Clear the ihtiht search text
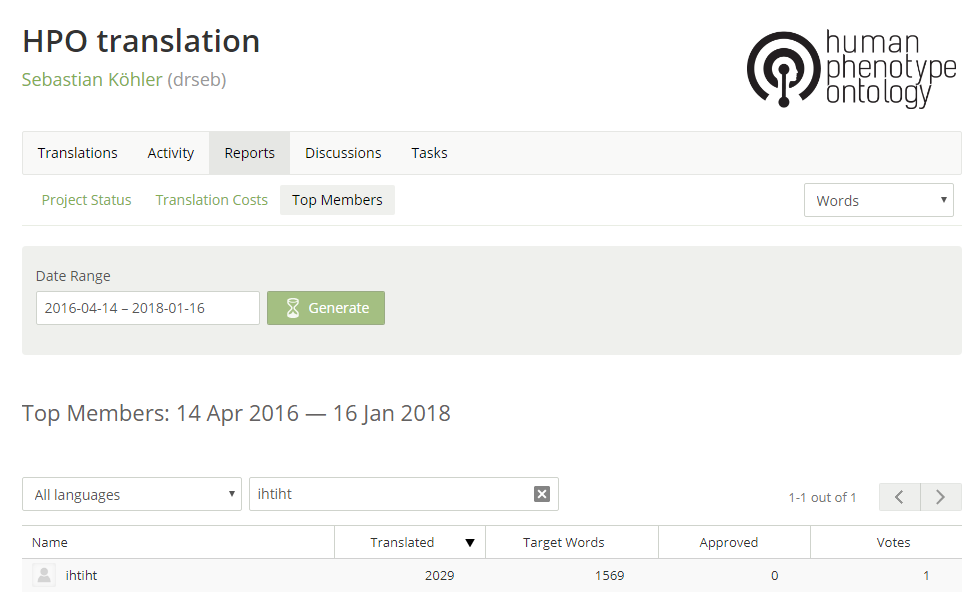 point(542,494)
